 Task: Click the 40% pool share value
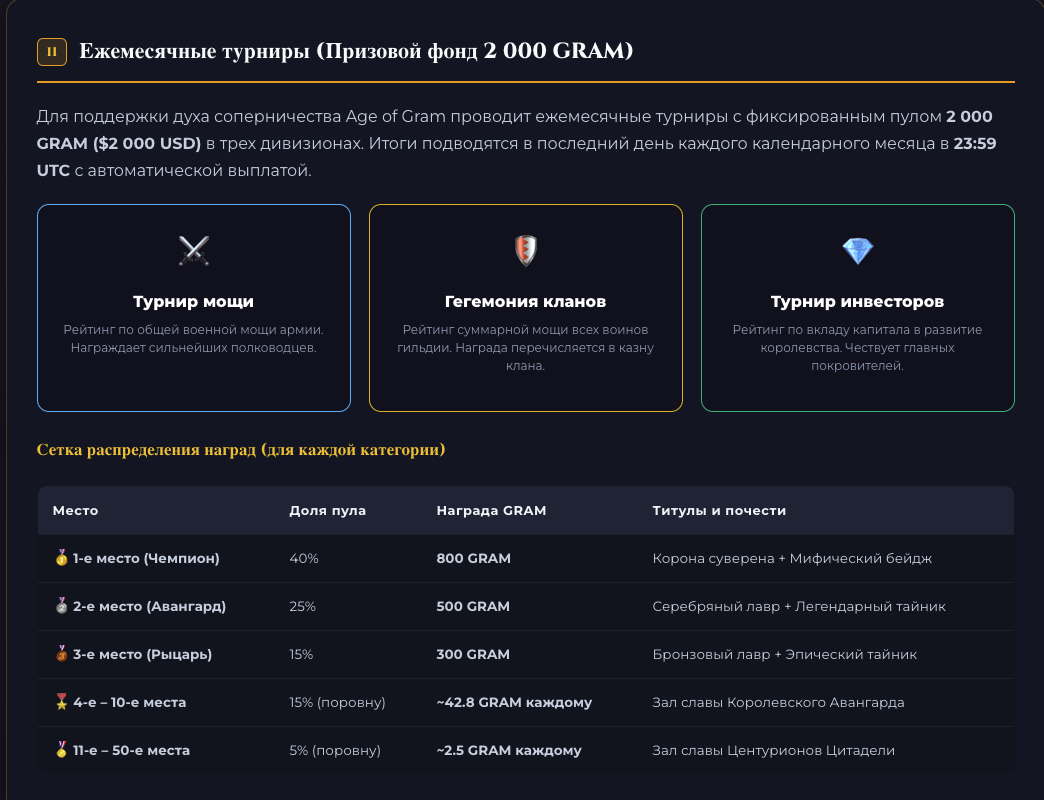point(304,558)
